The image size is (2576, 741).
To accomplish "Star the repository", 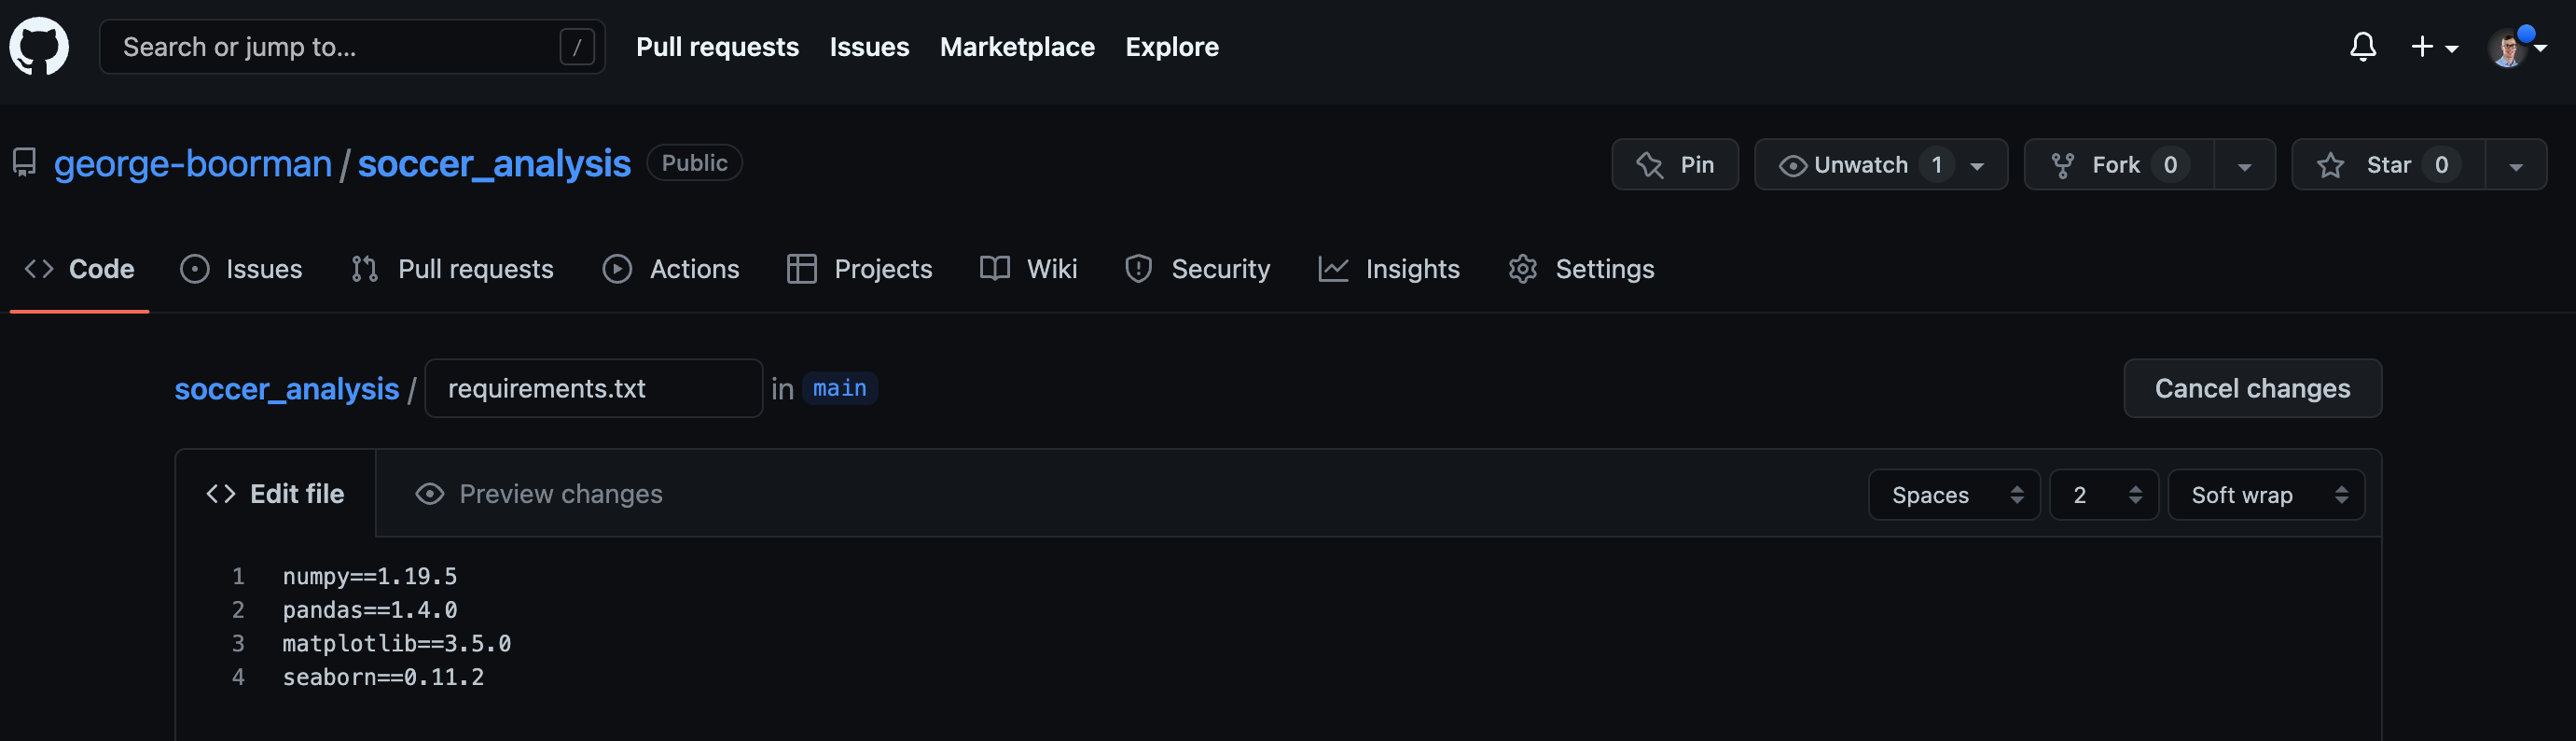I will pos(2388,165).
